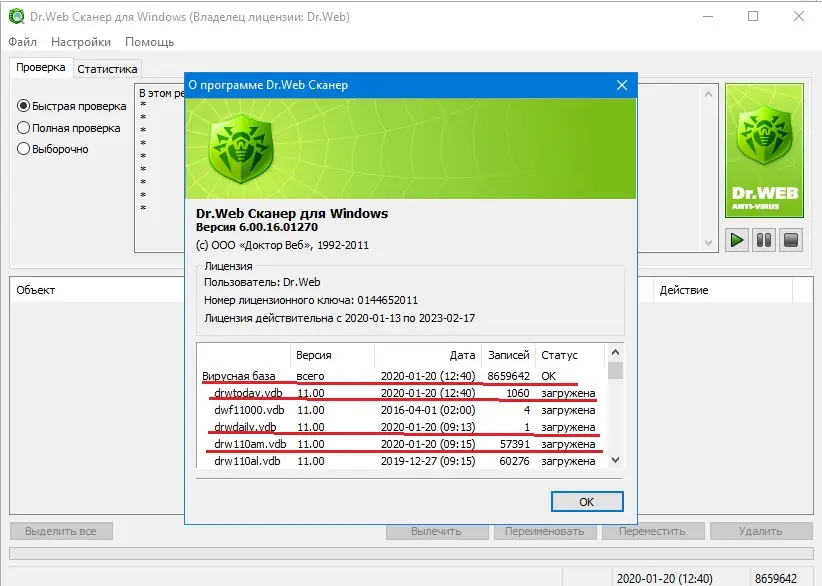Click date 2019-12-27 (09:15) cell
822x586 pixels.
[x=428, y=461]
